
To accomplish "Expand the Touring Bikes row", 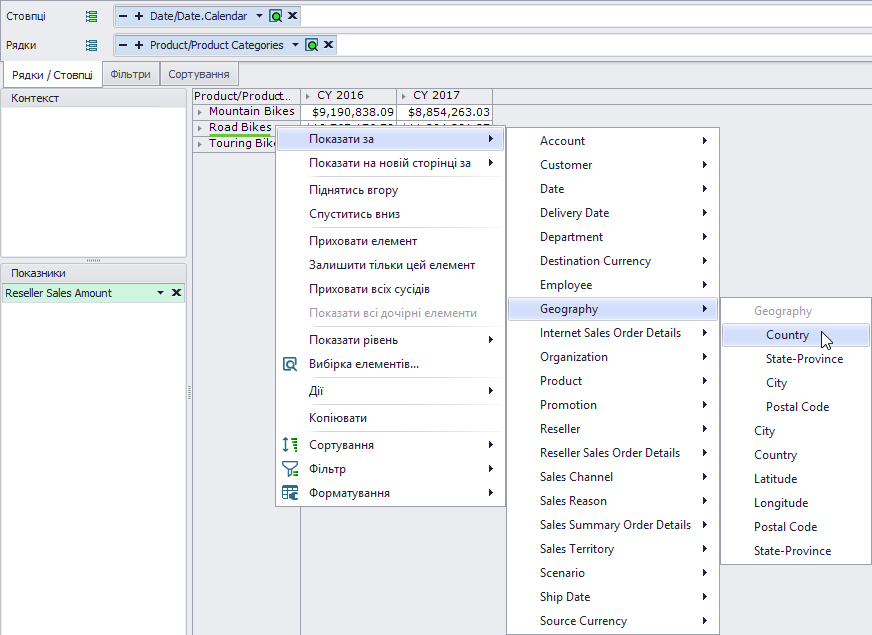I will 200,144.
